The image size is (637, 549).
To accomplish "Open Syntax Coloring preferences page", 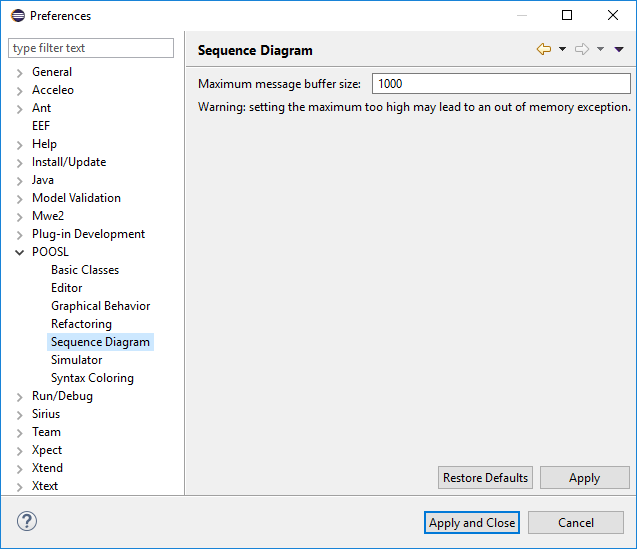I will click(x=92, y=378).
